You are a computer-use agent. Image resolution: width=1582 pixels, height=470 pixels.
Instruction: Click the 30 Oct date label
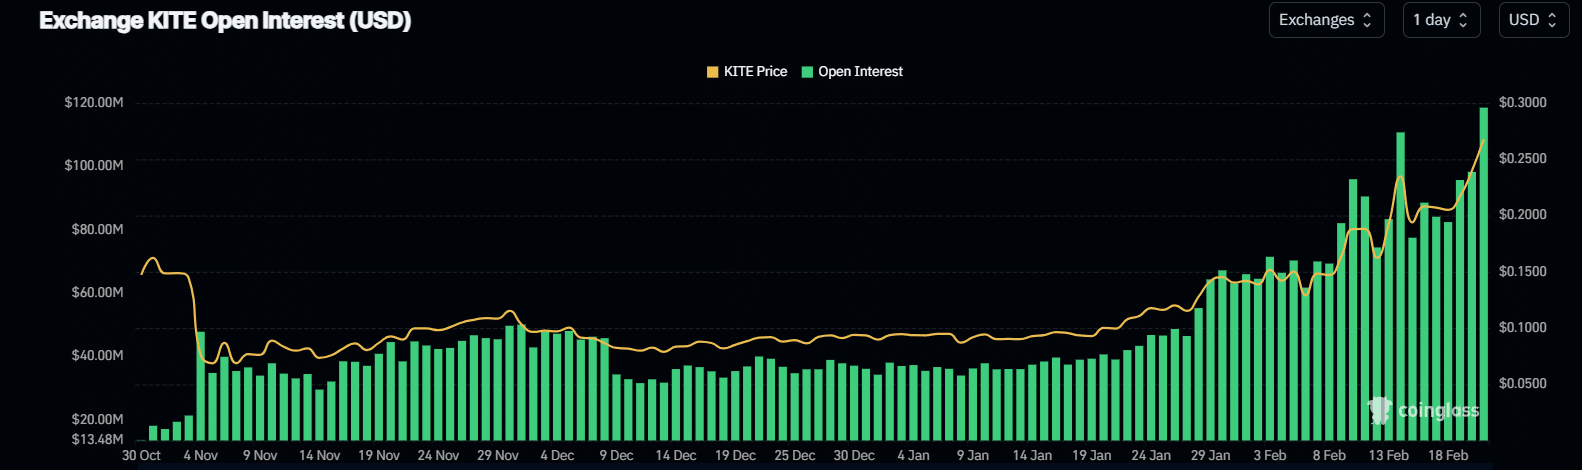tap(141, 455)
